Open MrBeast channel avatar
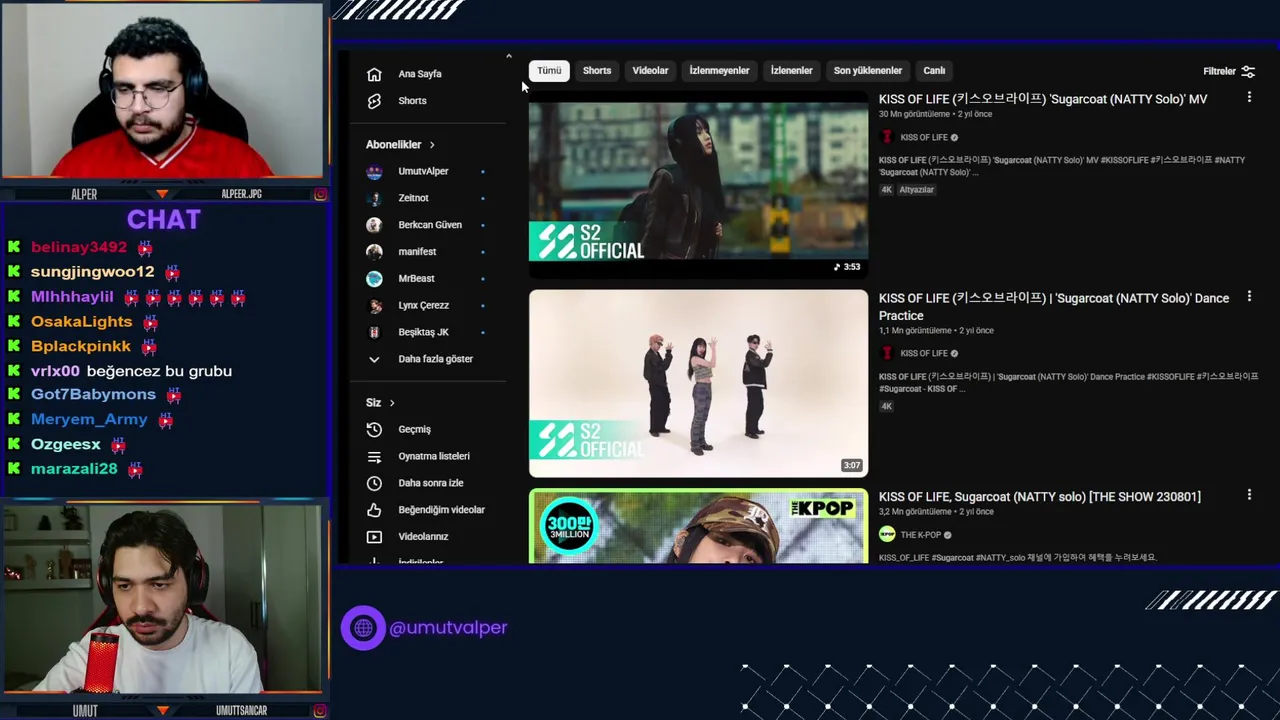 tap(374, 279)
